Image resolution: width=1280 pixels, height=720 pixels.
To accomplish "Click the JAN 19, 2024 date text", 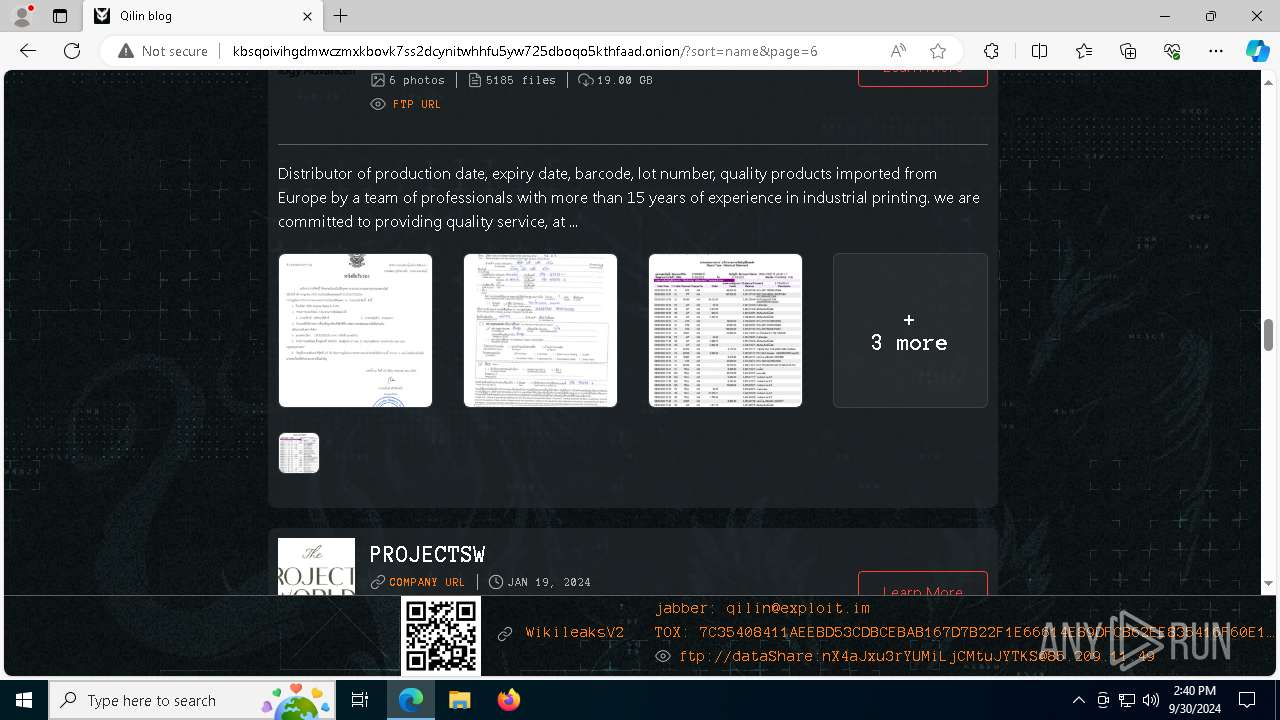I will click(549, 582).
